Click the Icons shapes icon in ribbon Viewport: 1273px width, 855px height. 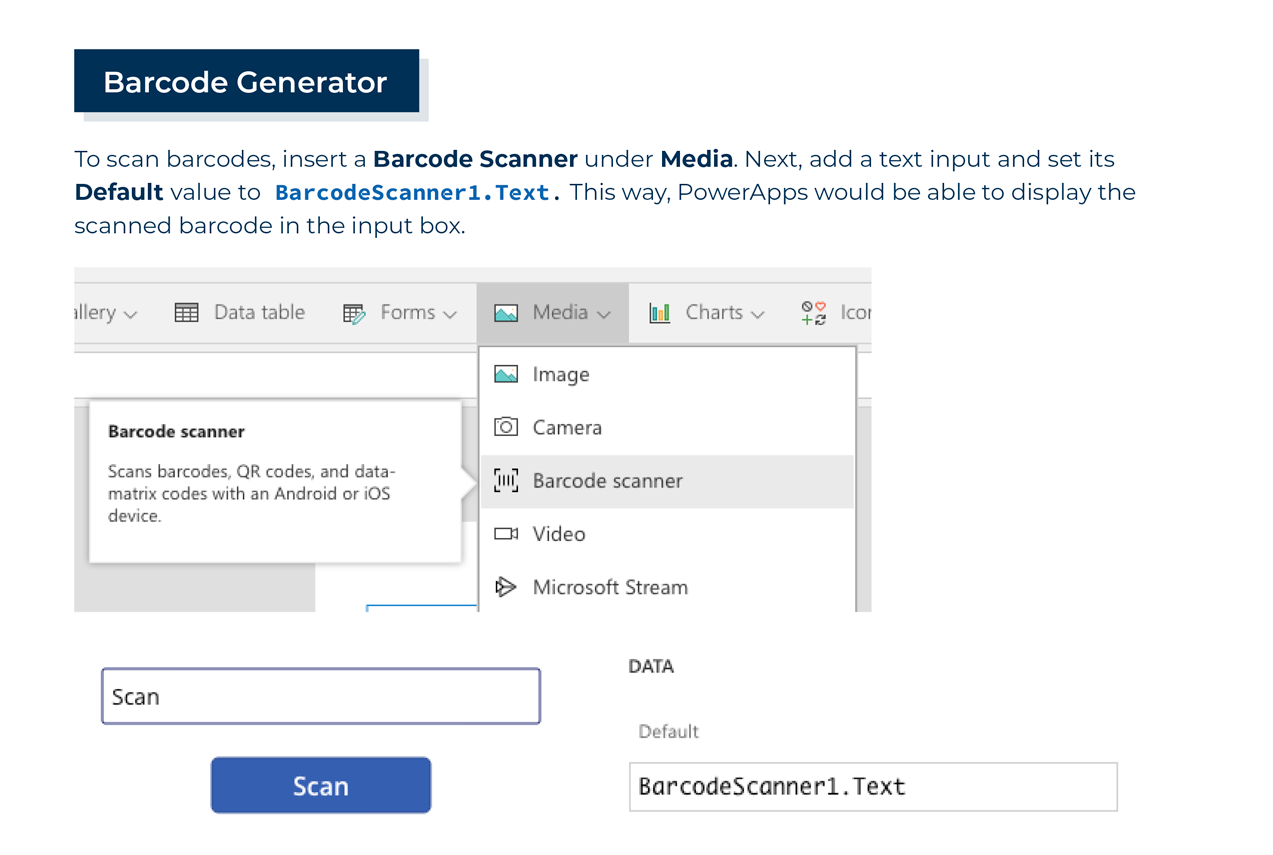(x=814, y=313)
